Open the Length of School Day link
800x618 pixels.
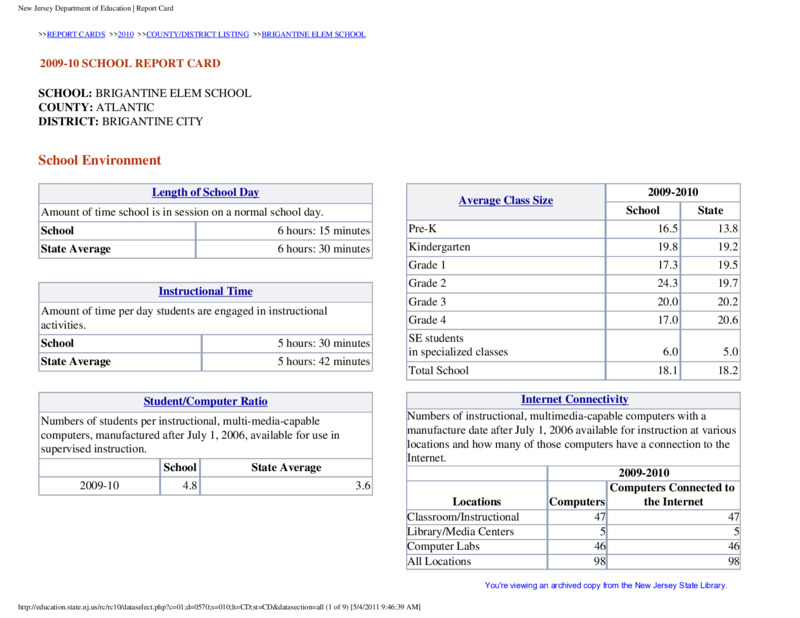coord(206,192)
